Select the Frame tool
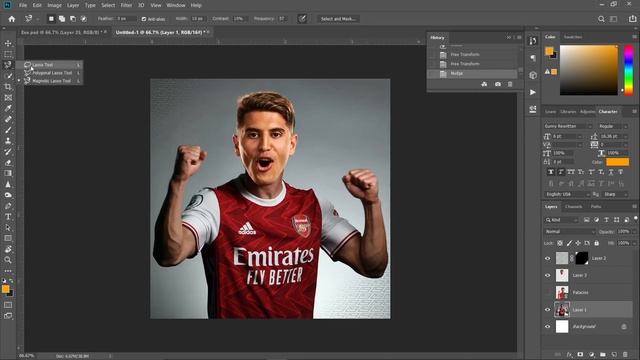 pos(8,98)
